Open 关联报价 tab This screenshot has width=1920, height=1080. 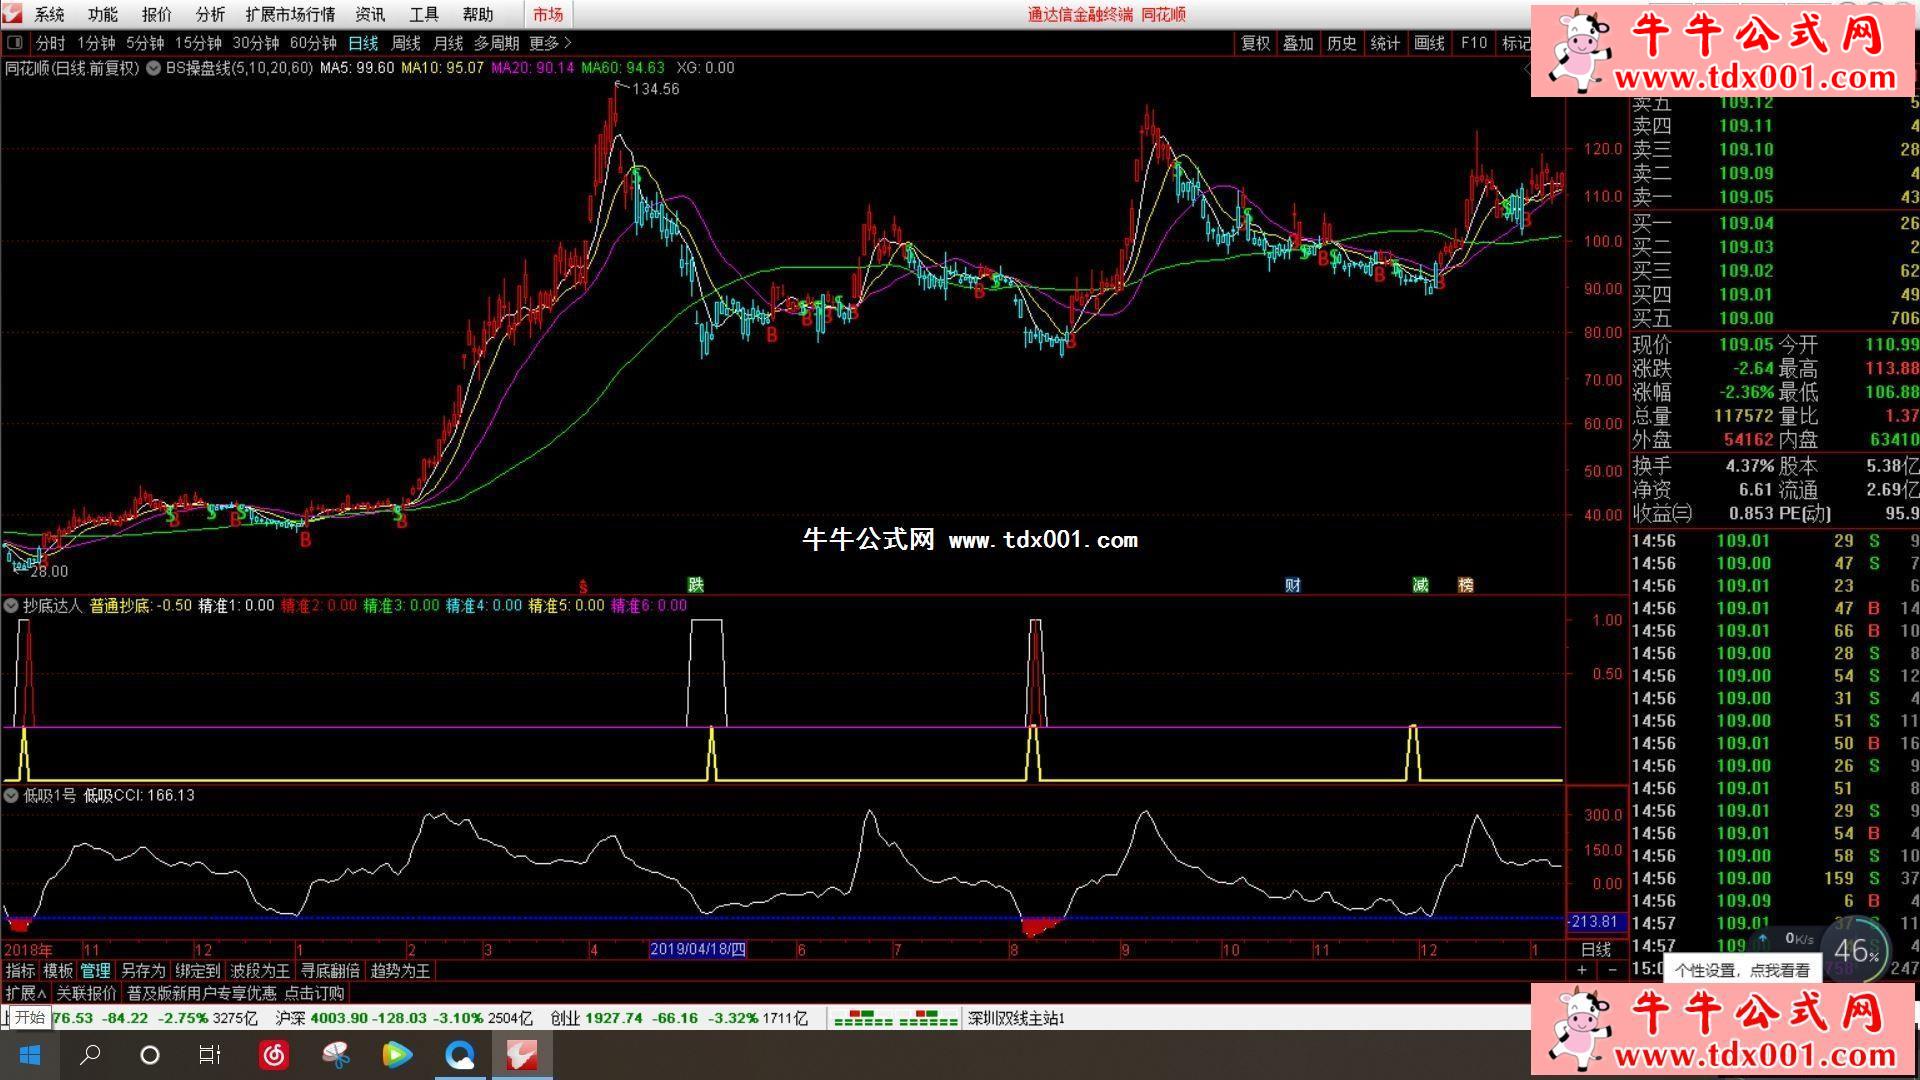(x=86, y=994)
